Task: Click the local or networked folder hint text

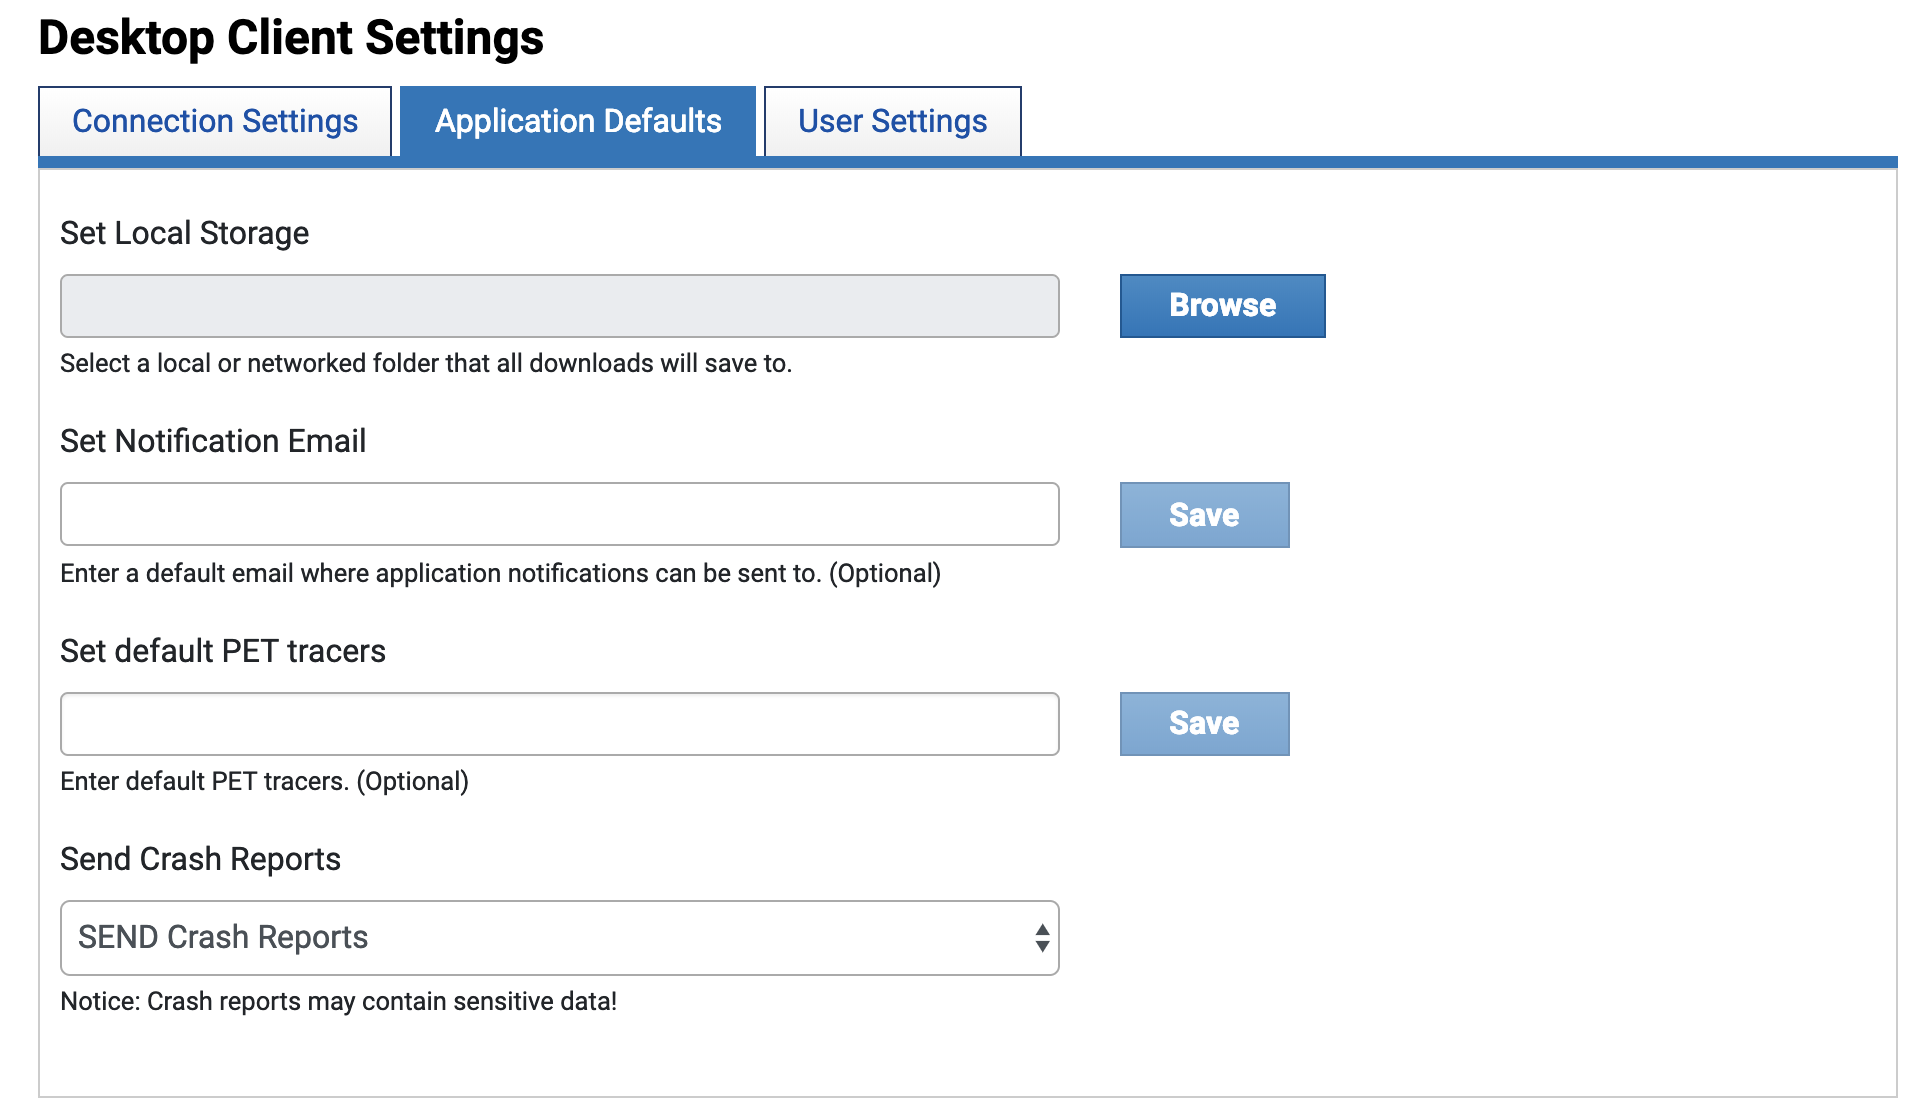Action: pos(426,363)
